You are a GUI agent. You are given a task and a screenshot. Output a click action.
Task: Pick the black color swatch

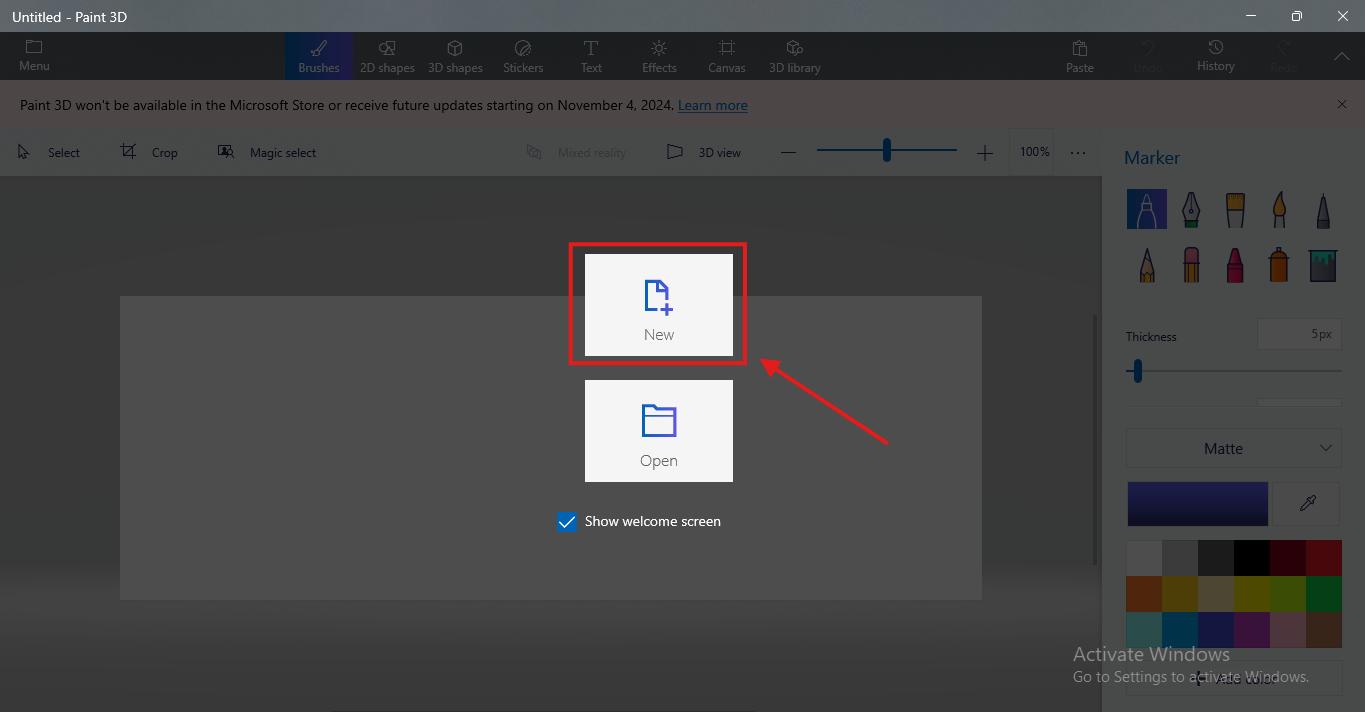pos(1252,558)
